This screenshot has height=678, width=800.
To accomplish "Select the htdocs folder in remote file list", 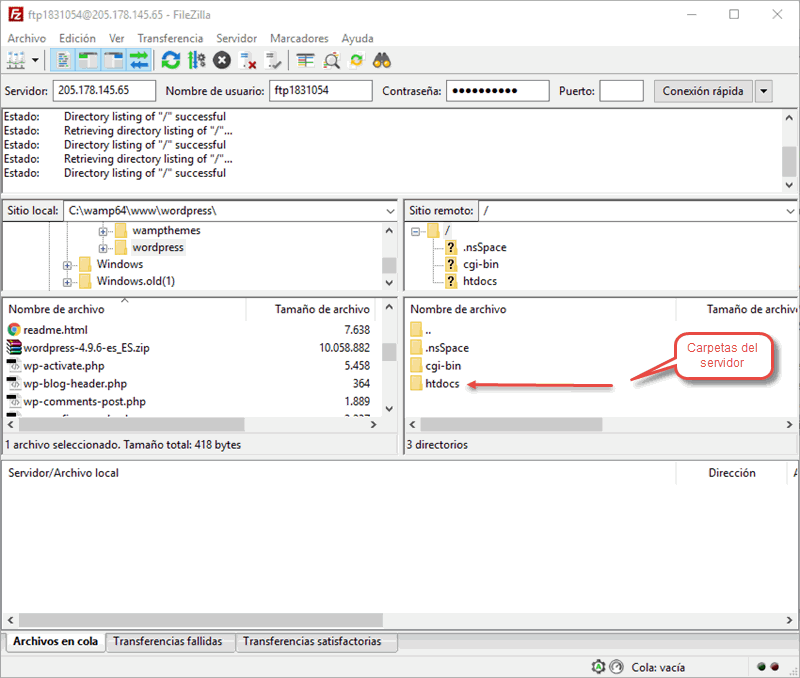I will tap(441, 384).
